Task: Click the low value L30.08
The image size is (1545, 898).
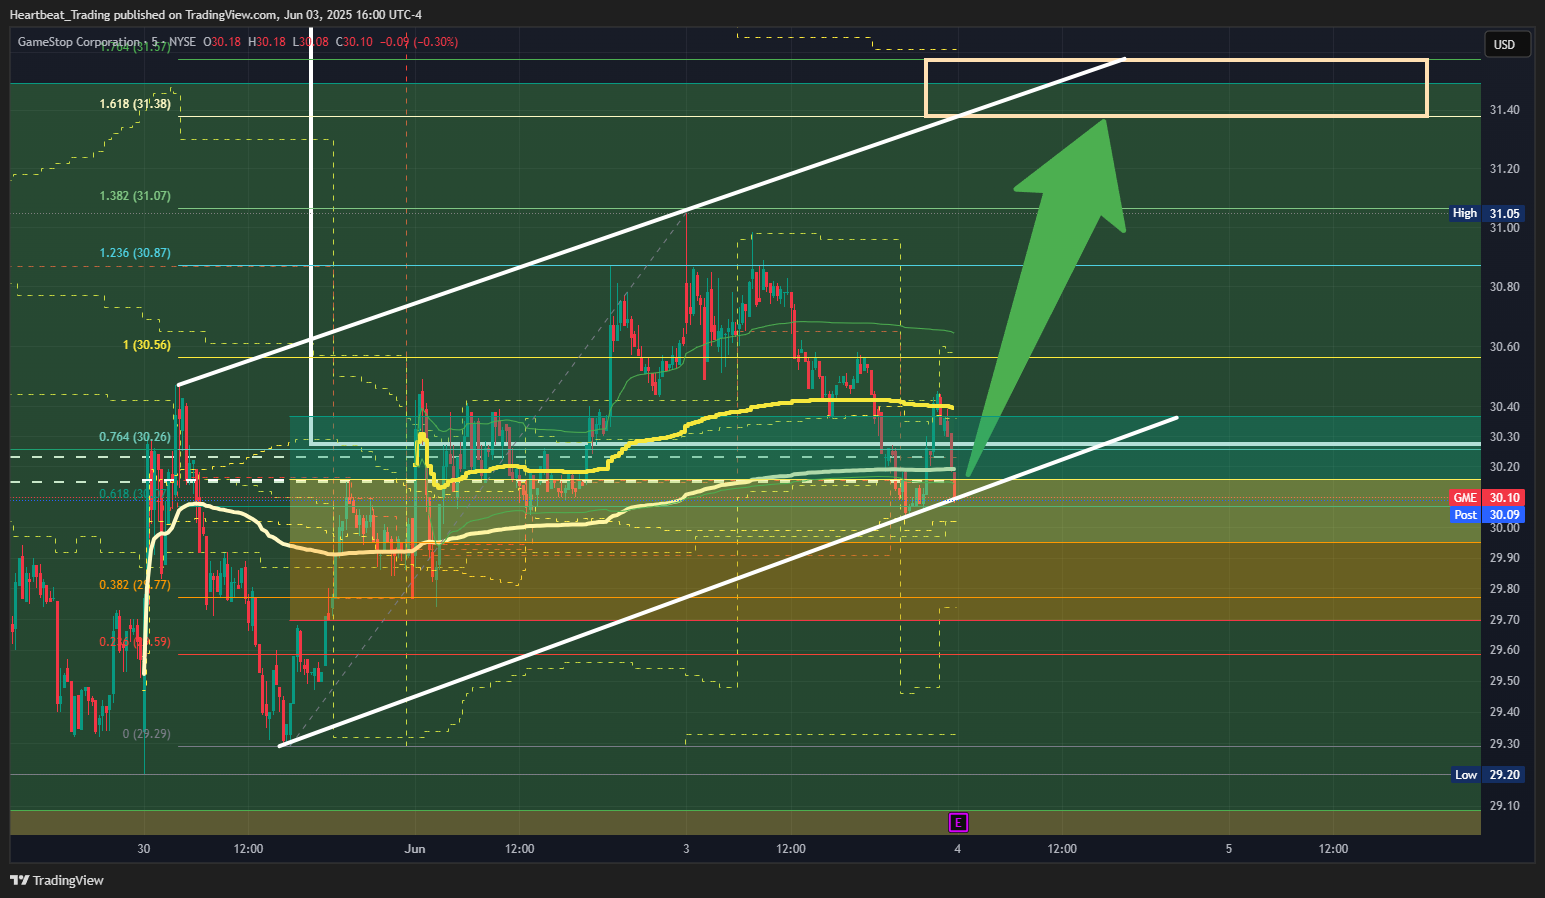Action: pyautogui.click(x=311, y=42)
